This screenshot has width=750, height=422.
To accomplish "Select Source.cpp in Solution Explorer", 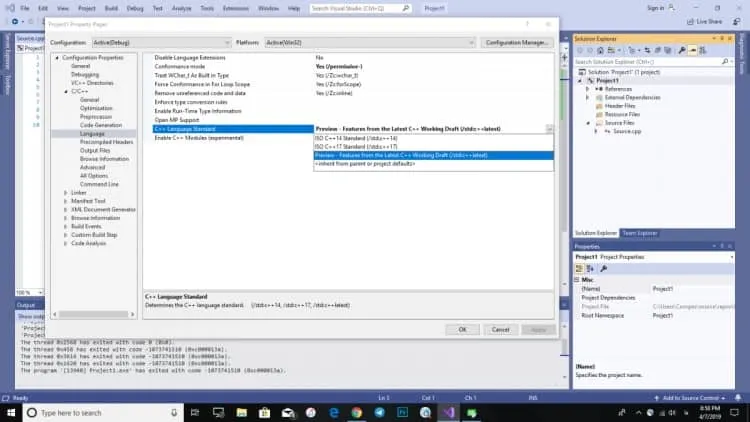I will pyautogui.click(x=627, y=131).
